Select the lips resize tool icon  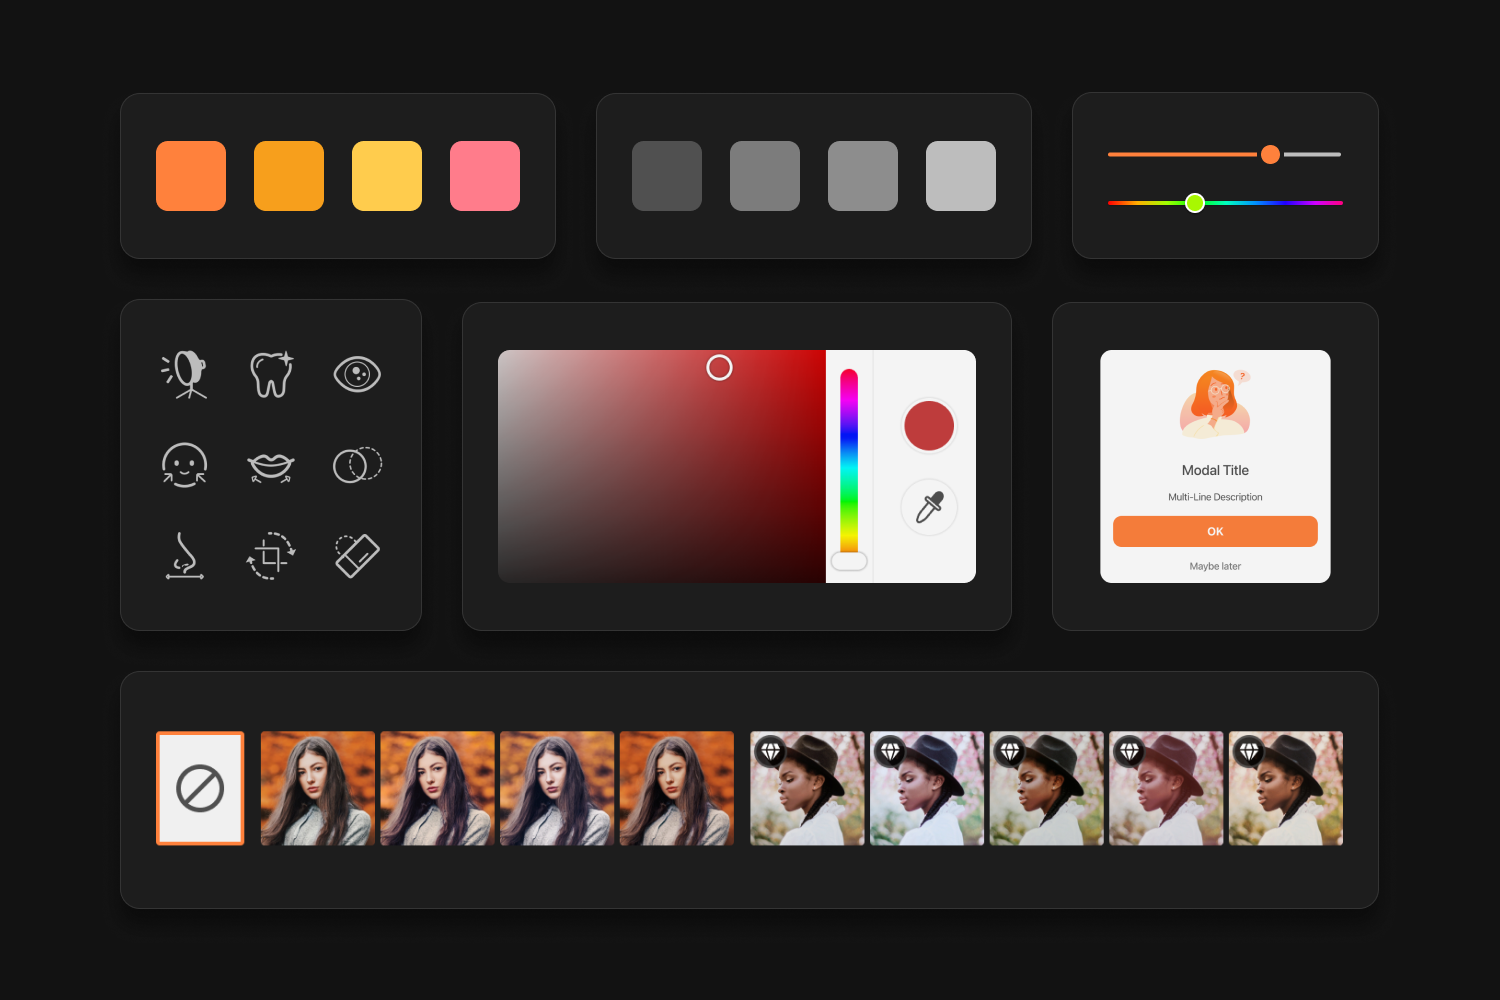(x=270, y=467)
